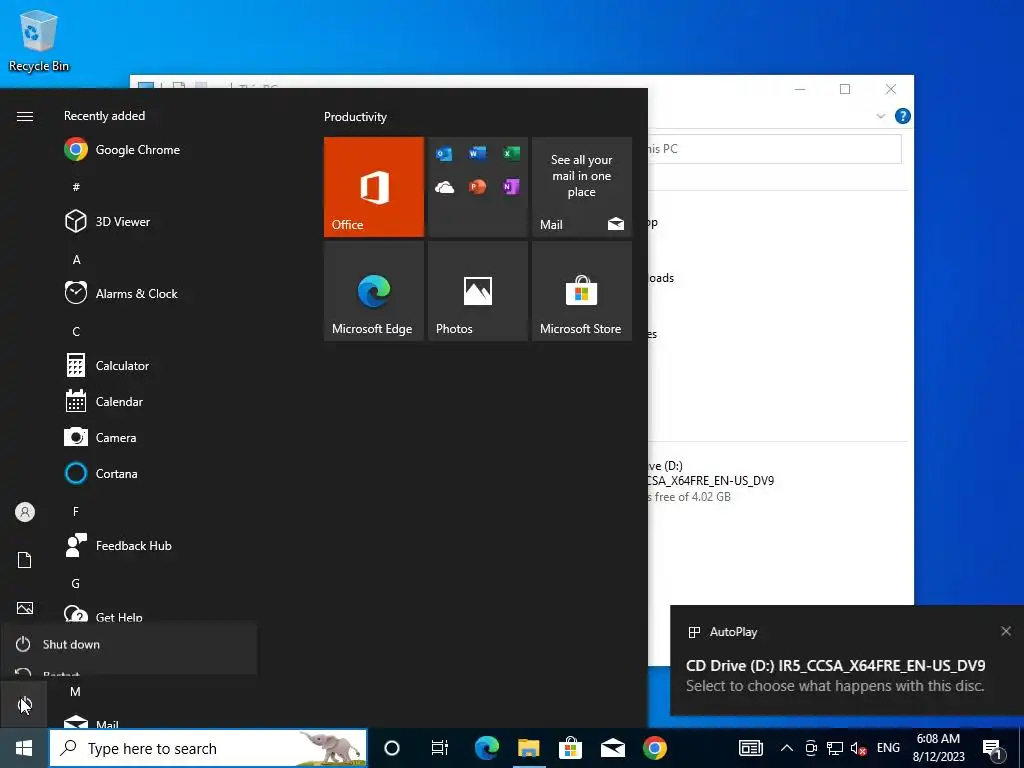
Task: Click the M section header
Action: pyautogui.click(x=75, y=692)
